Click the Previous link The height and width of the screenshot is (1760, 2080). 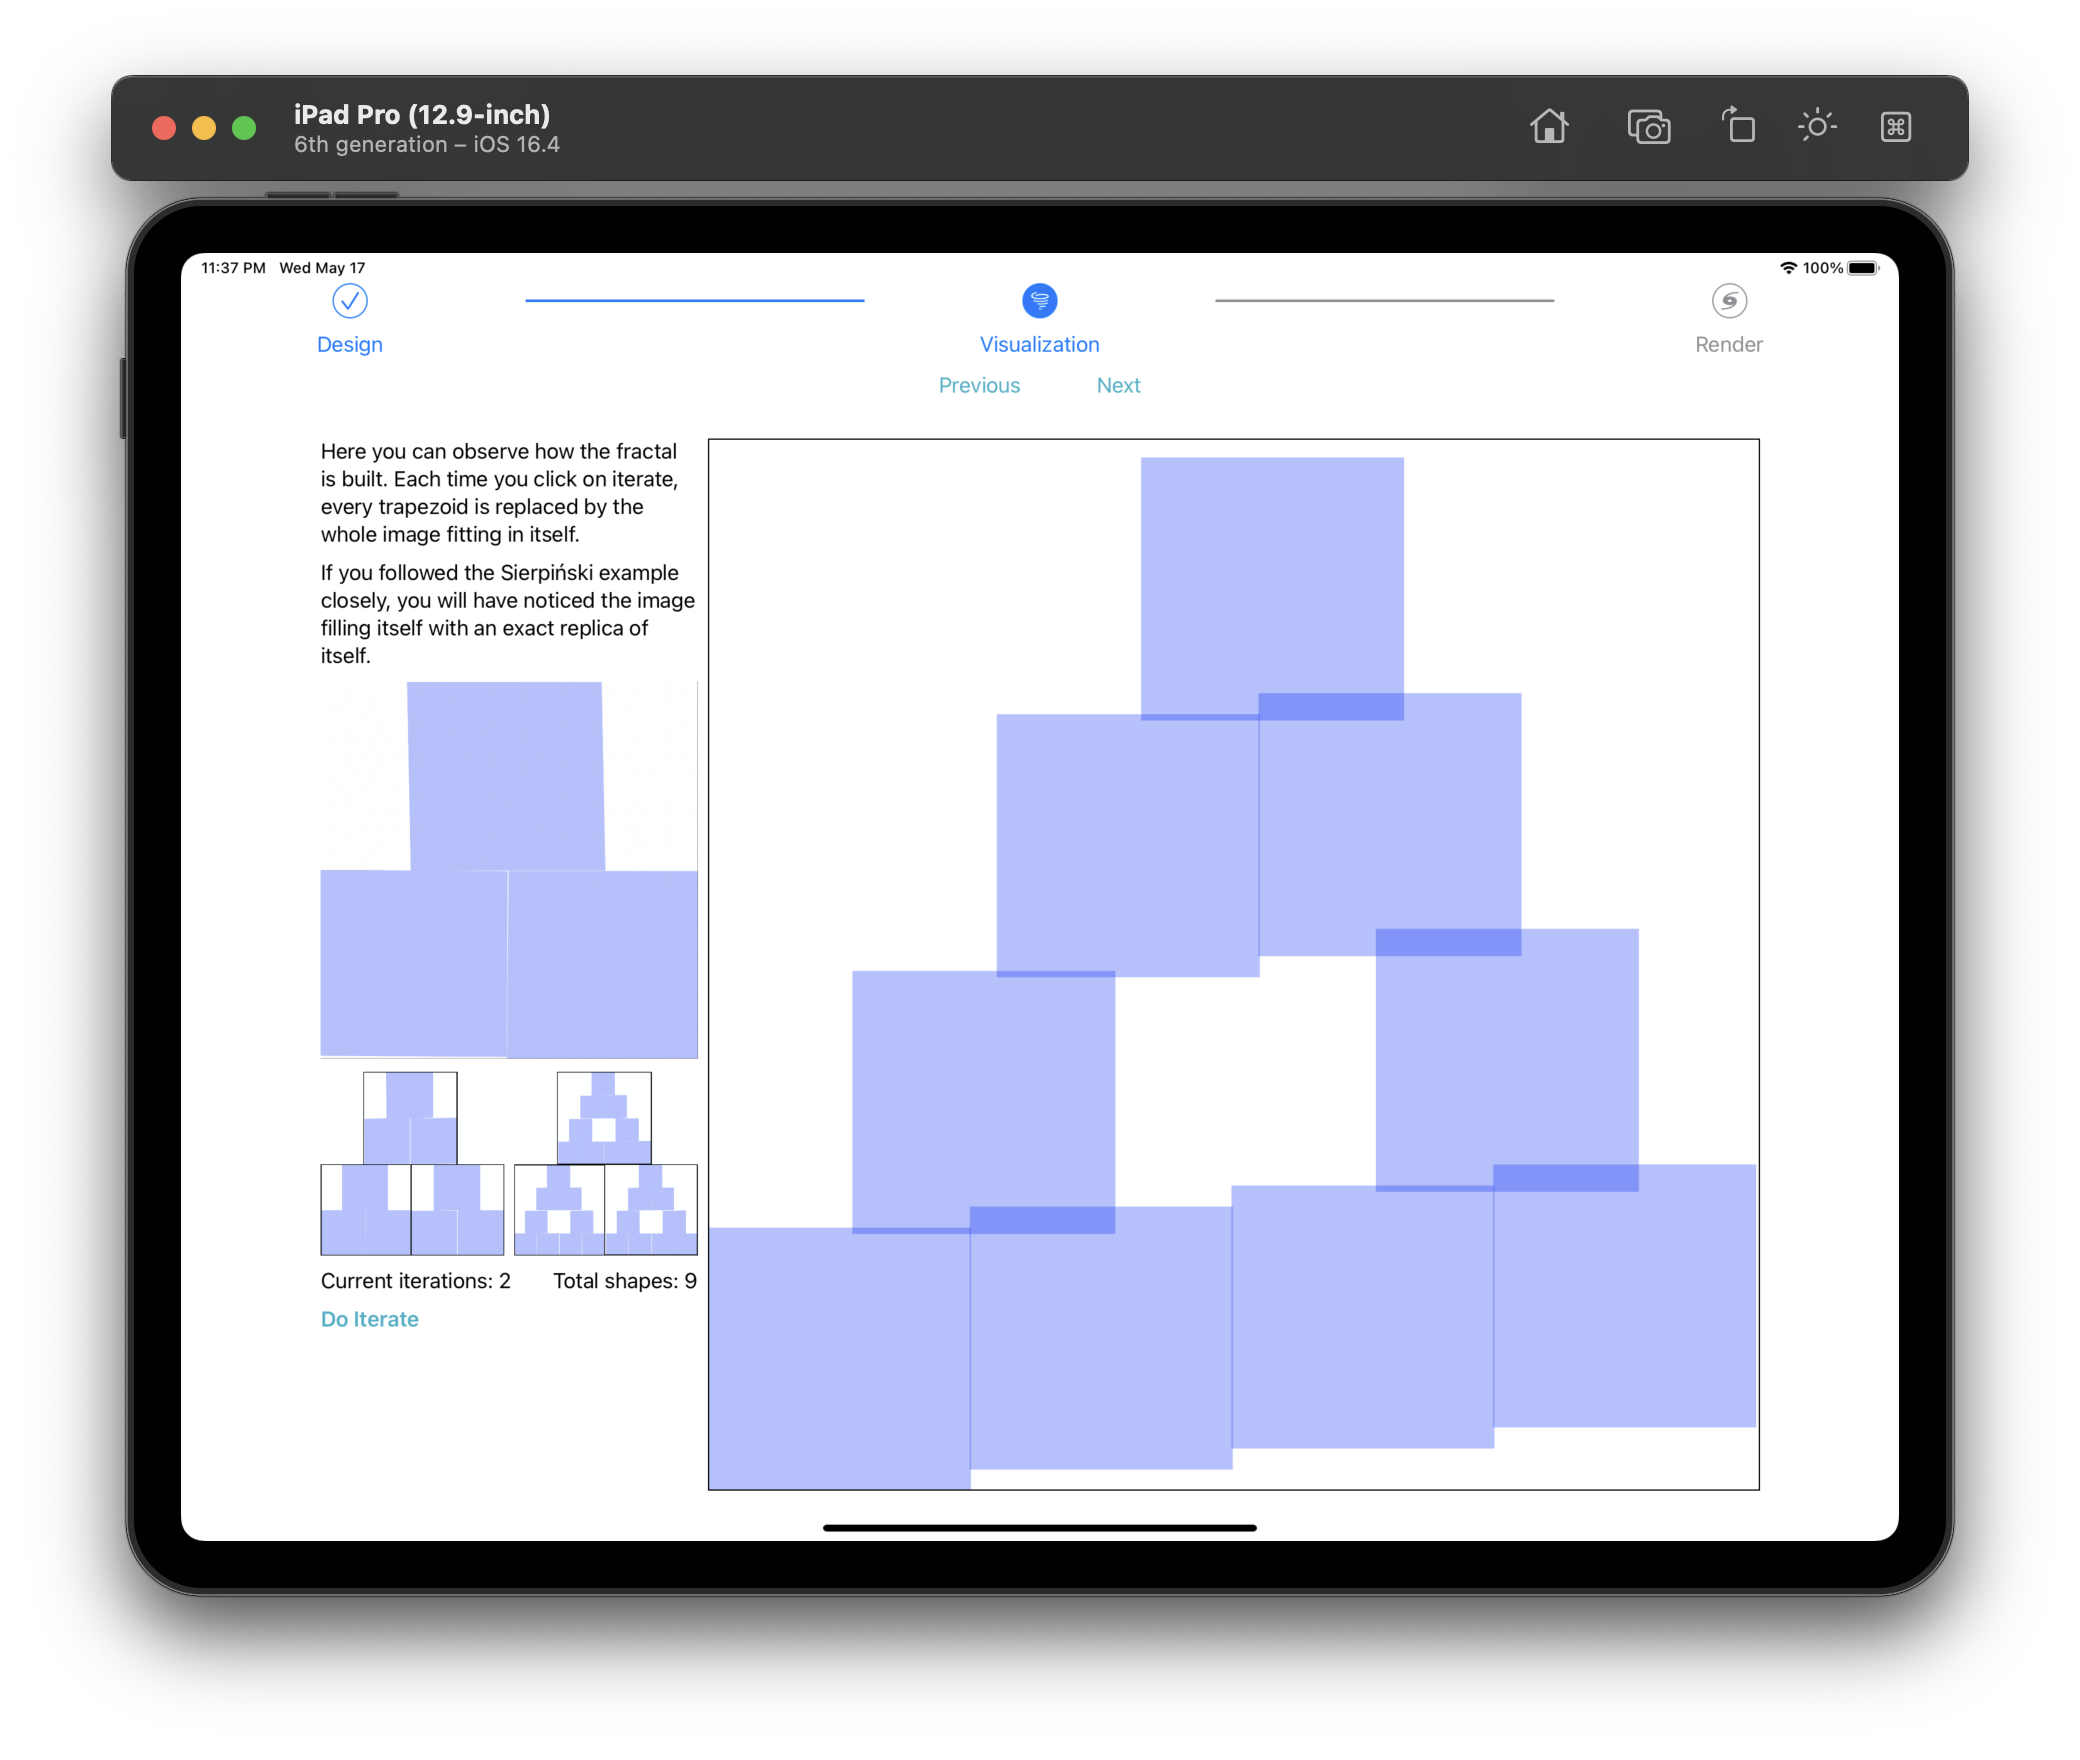point(979,386)
